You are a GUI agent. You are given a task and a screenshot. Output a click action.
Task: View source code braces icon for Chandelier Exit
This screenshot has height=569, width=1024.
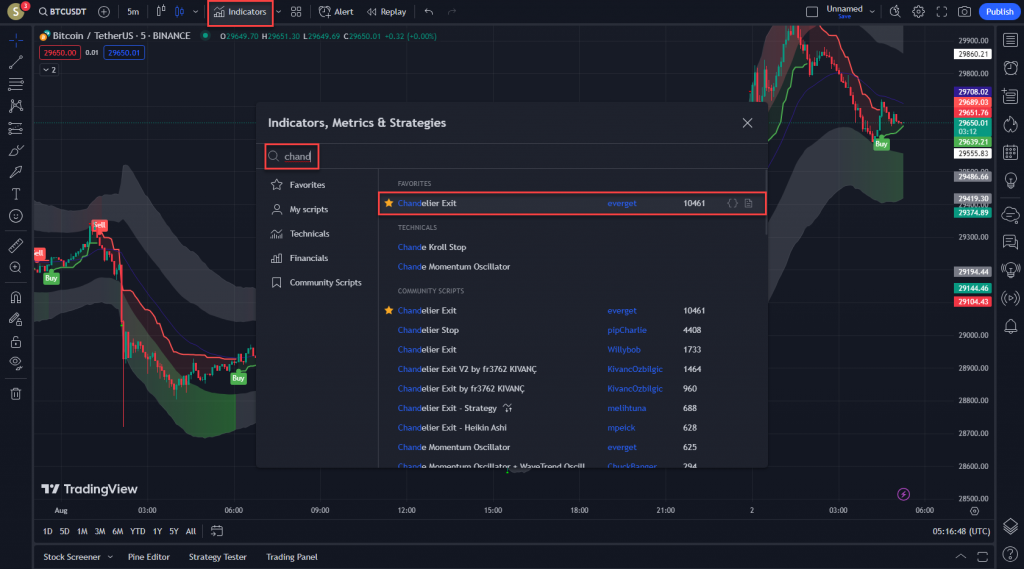point(732,203)
